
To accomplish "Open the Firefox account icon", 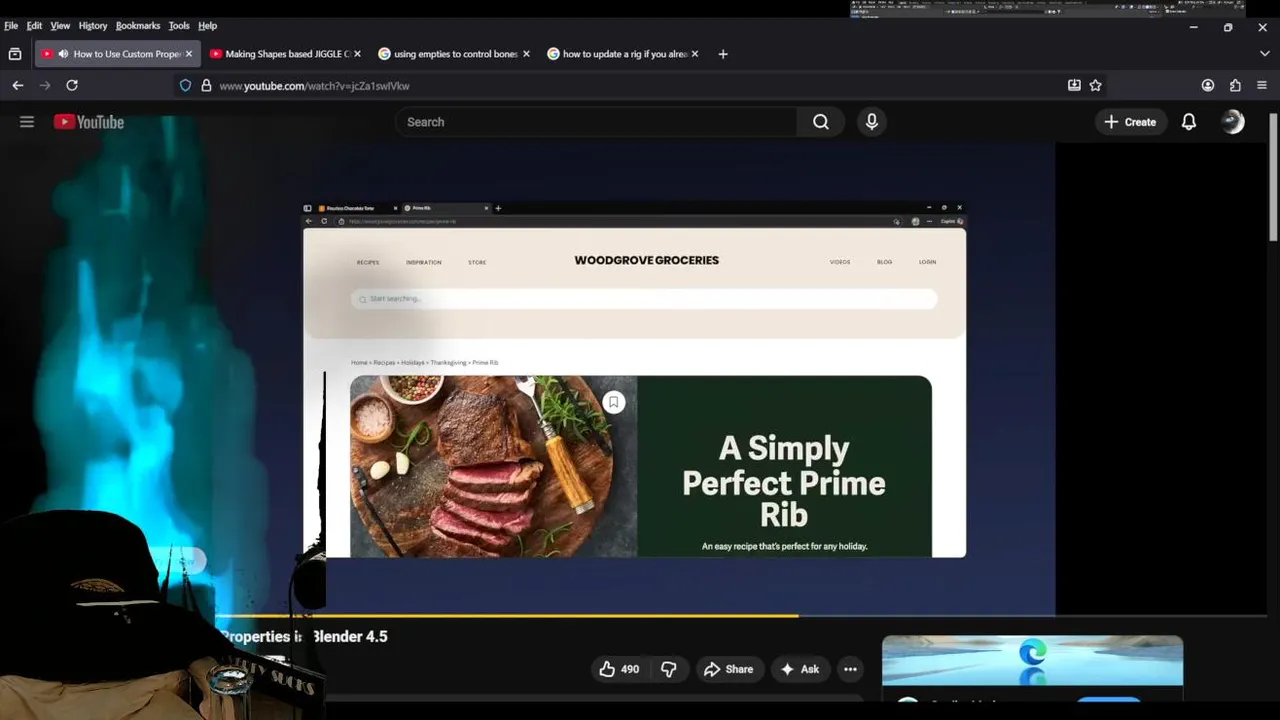I will 1208,86.
